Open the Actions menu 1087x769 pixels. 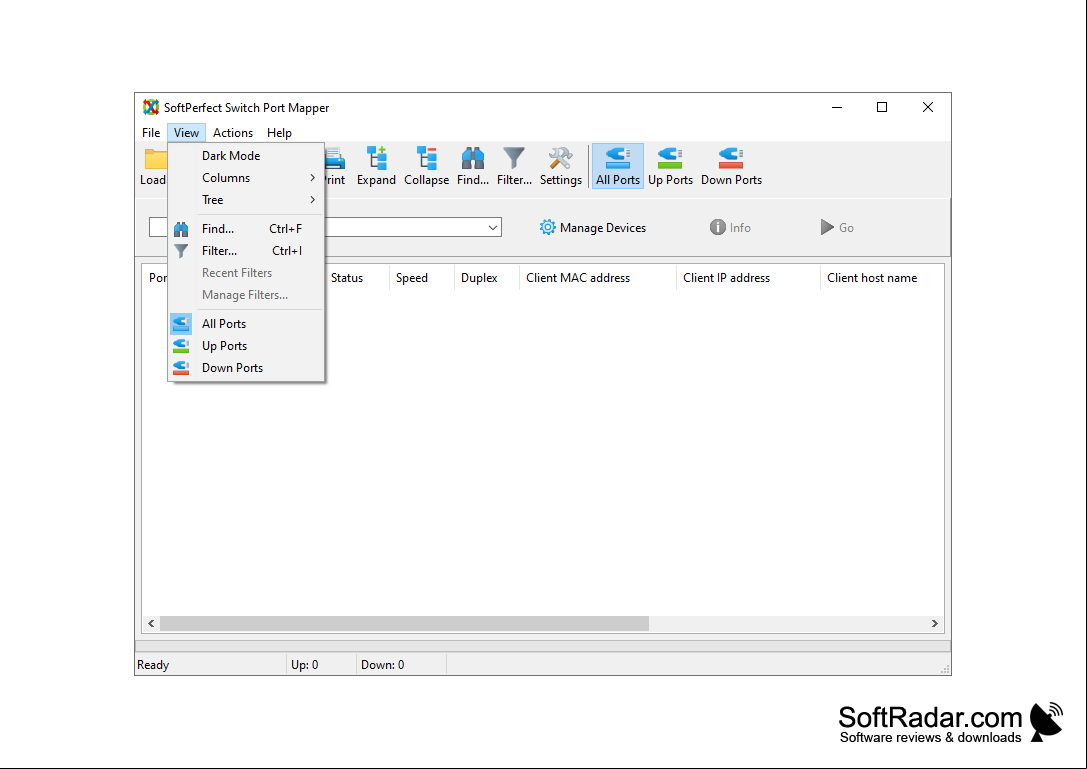[233, 132]
